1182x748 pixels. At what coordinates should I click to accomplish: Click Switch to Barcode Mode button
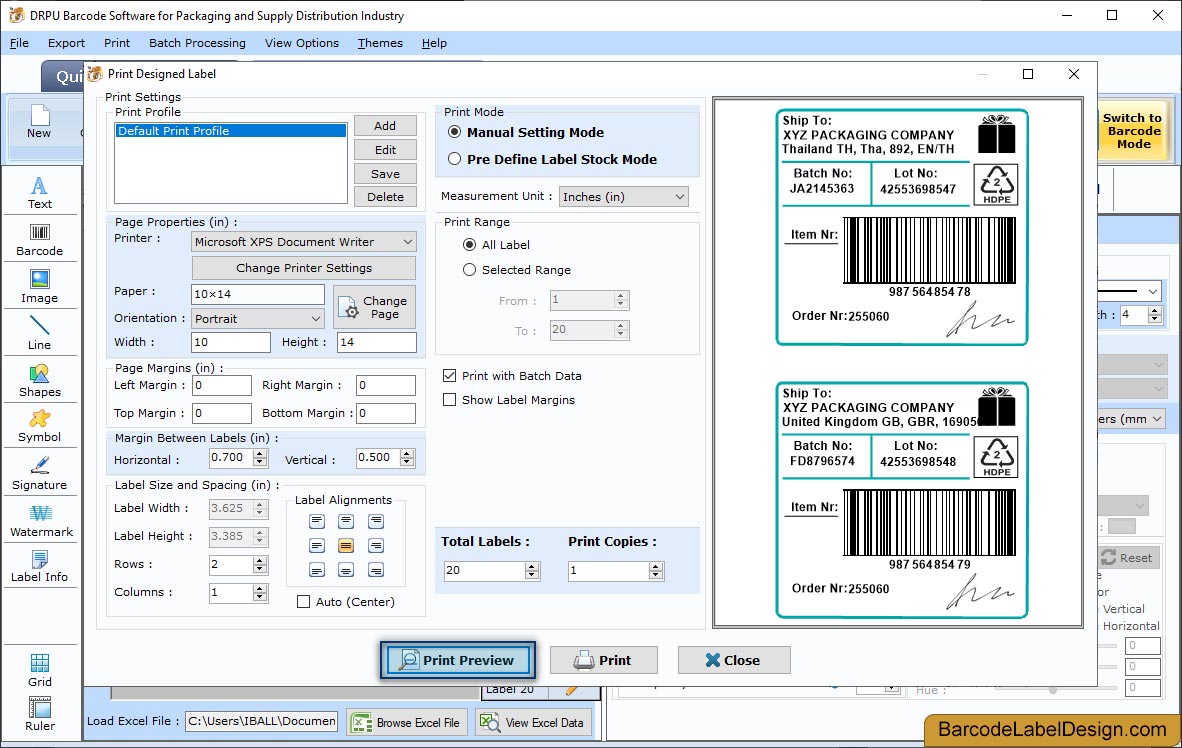(x=1133, y=130)
